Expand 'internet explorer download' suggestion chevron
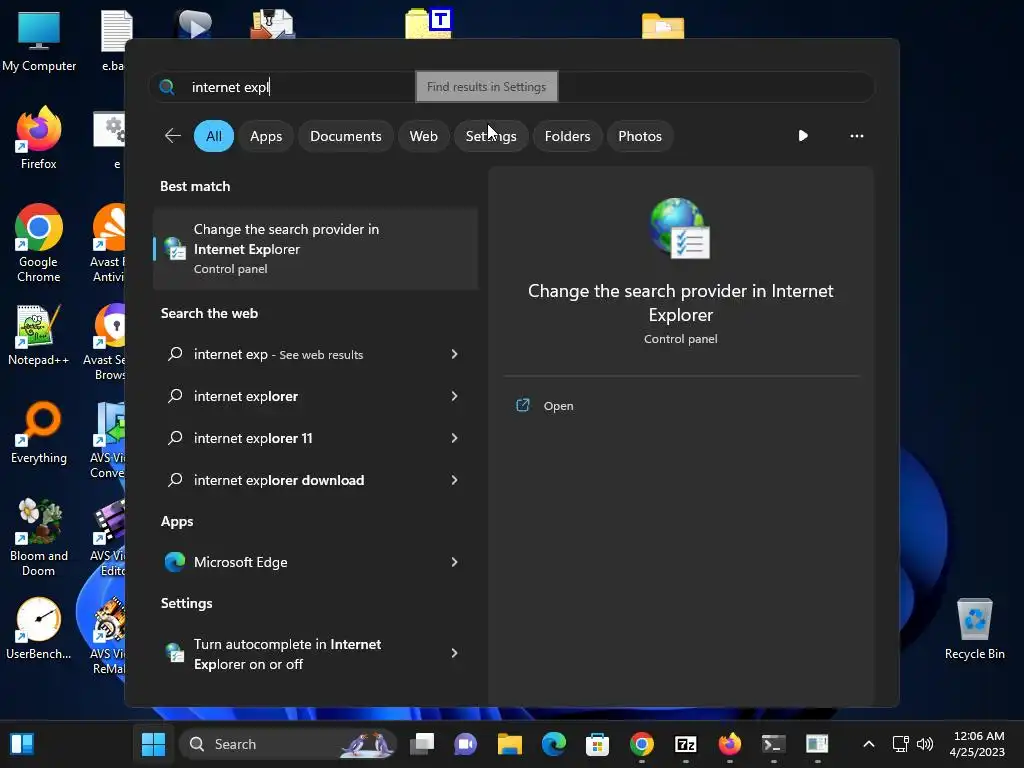 pos(454,480)
